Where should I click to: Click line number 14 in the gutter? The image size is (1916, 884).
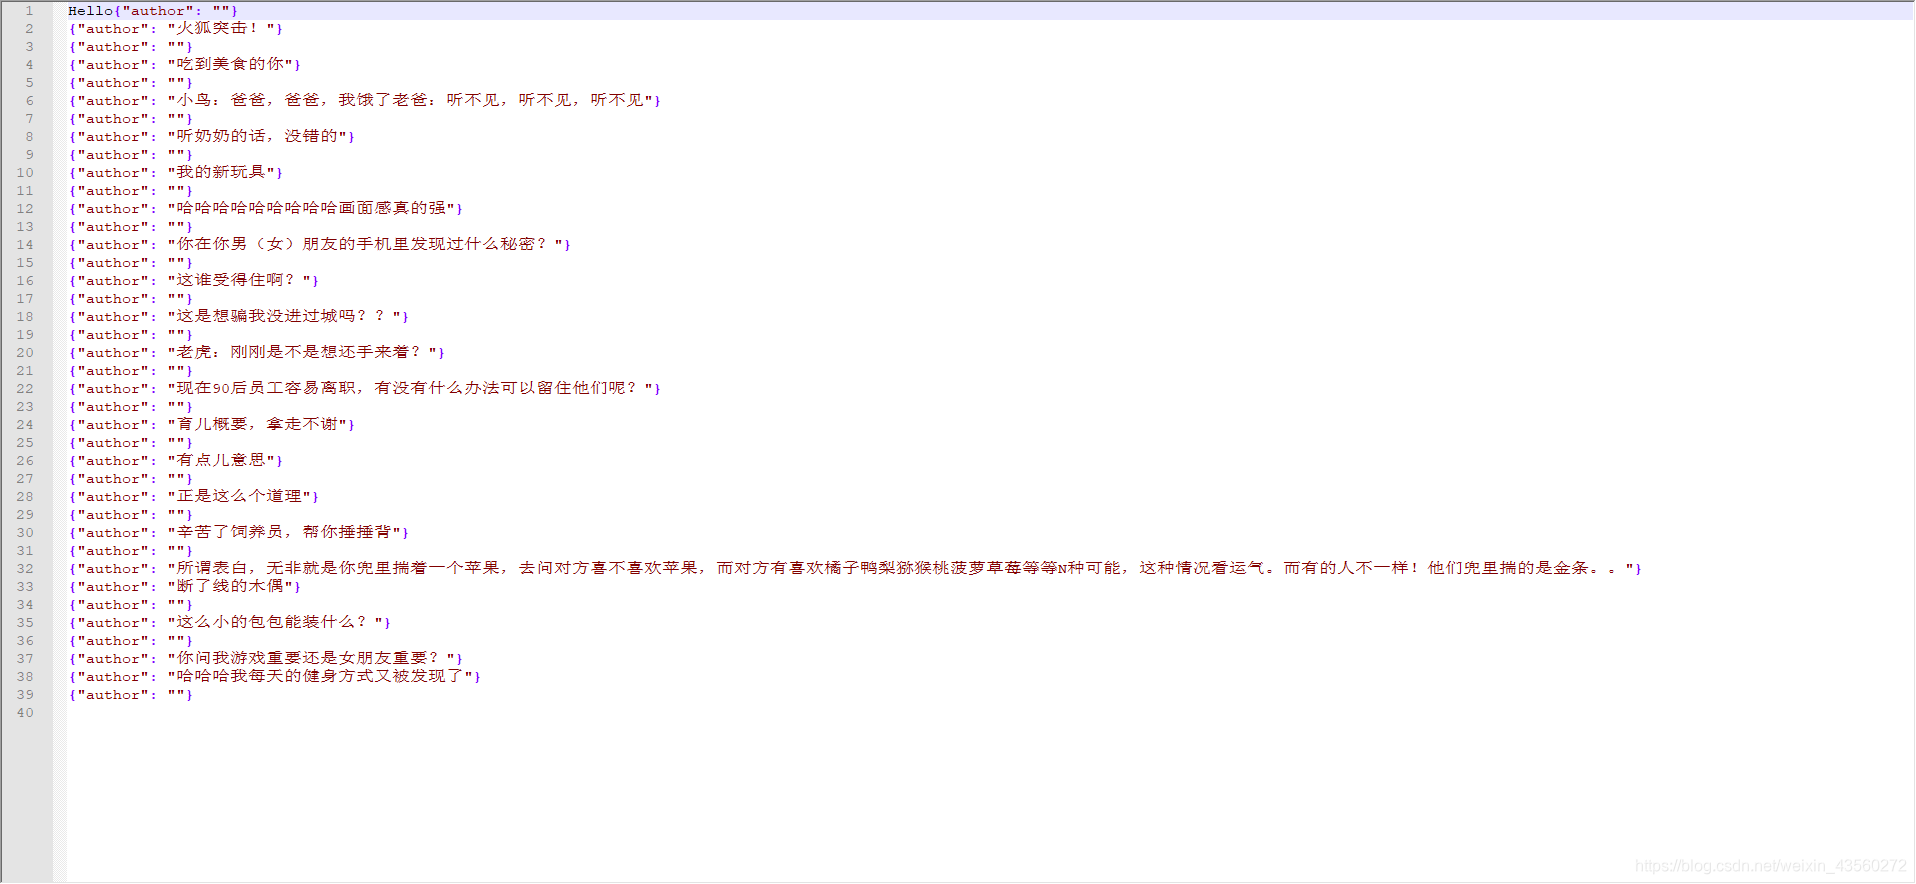click(x=25, y=245)
